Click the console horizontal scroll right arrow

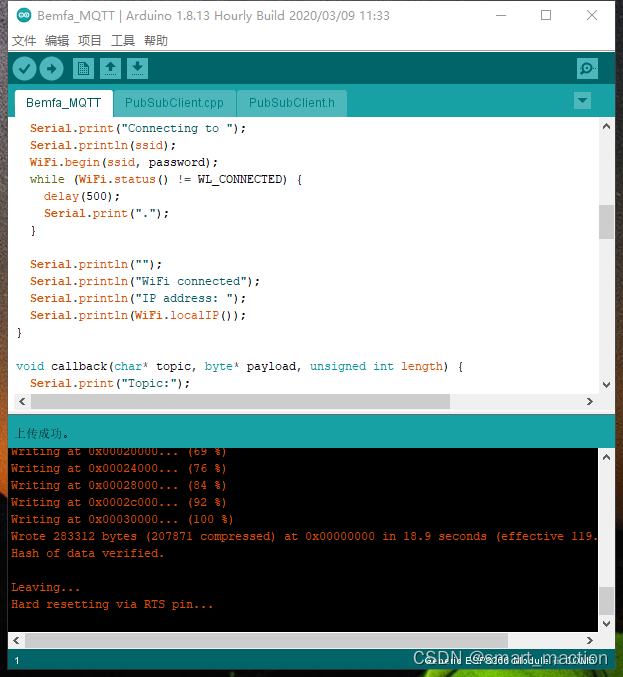coord(590,640)
